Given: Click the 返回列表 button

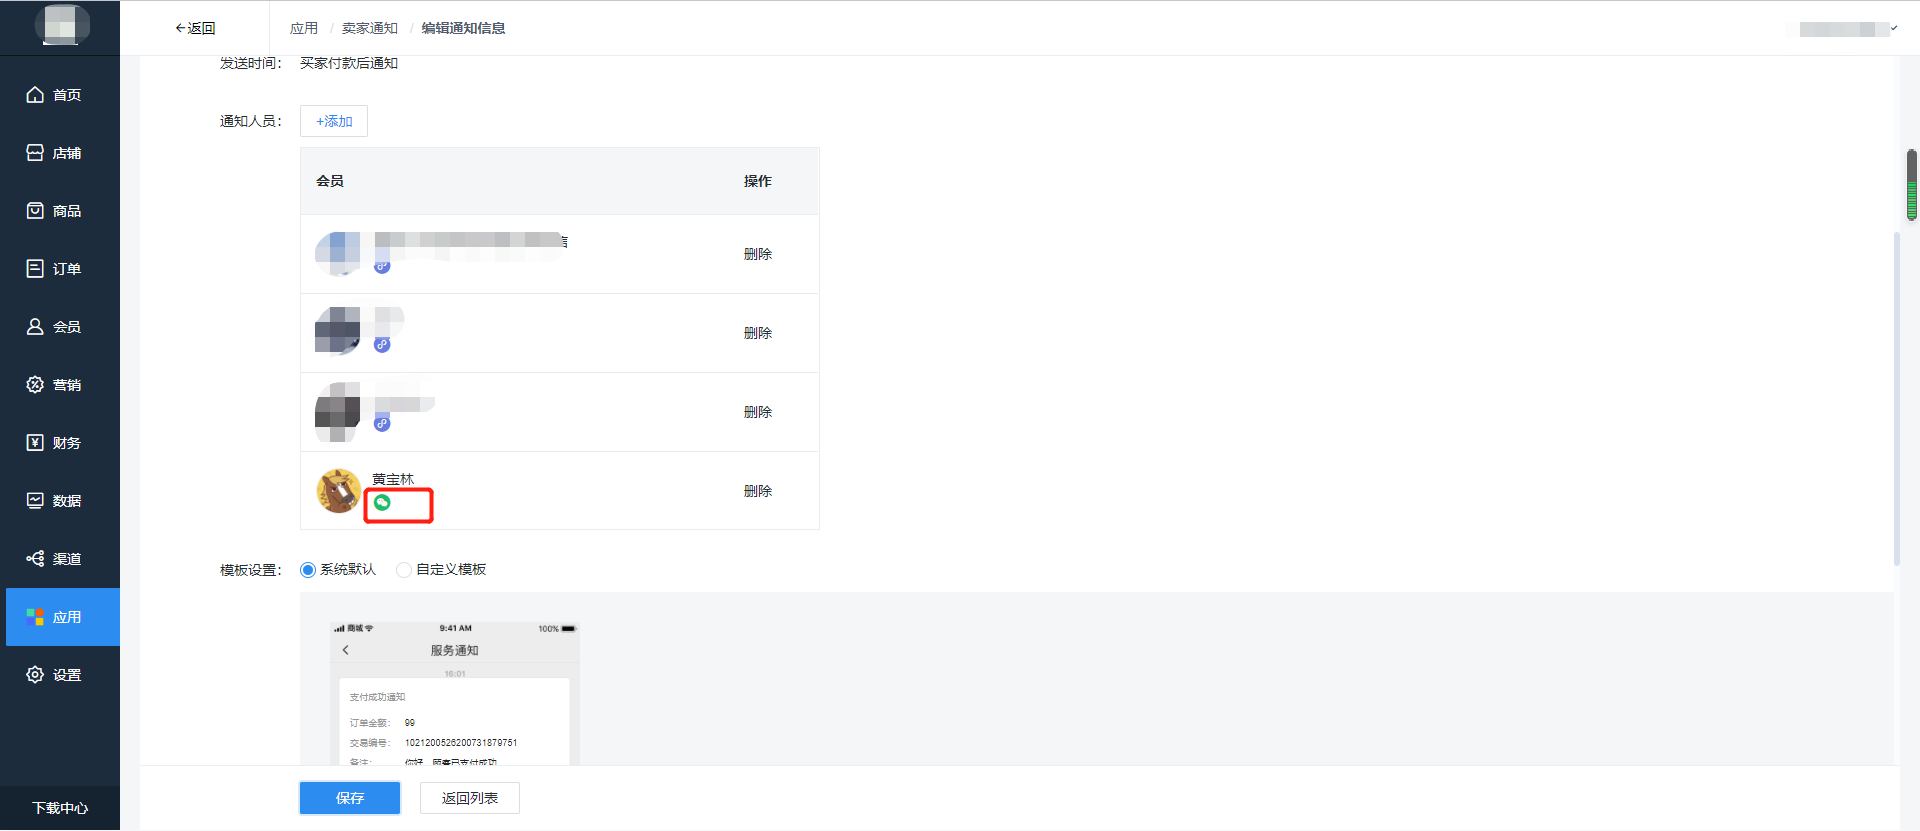Looking at the screenshot, I should pyautogui.click(x=469, y=798).
